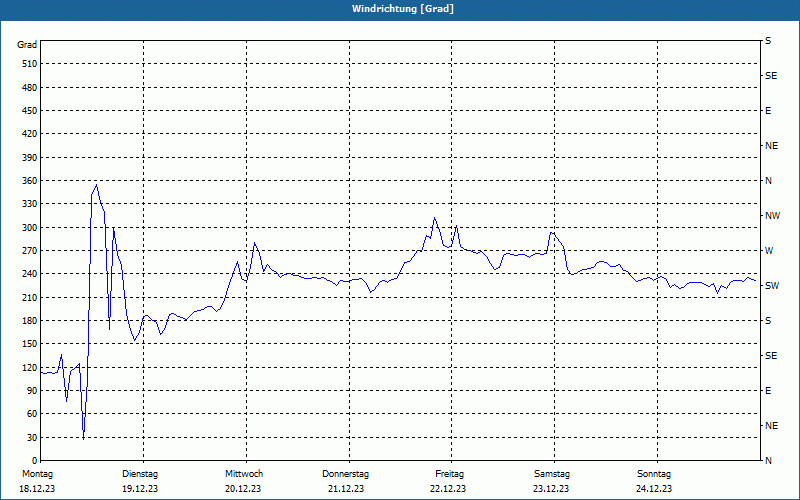Viewport: 800px width, 500px height.
Task: Click the '240' degree axis label
Action: click(30, 274)
